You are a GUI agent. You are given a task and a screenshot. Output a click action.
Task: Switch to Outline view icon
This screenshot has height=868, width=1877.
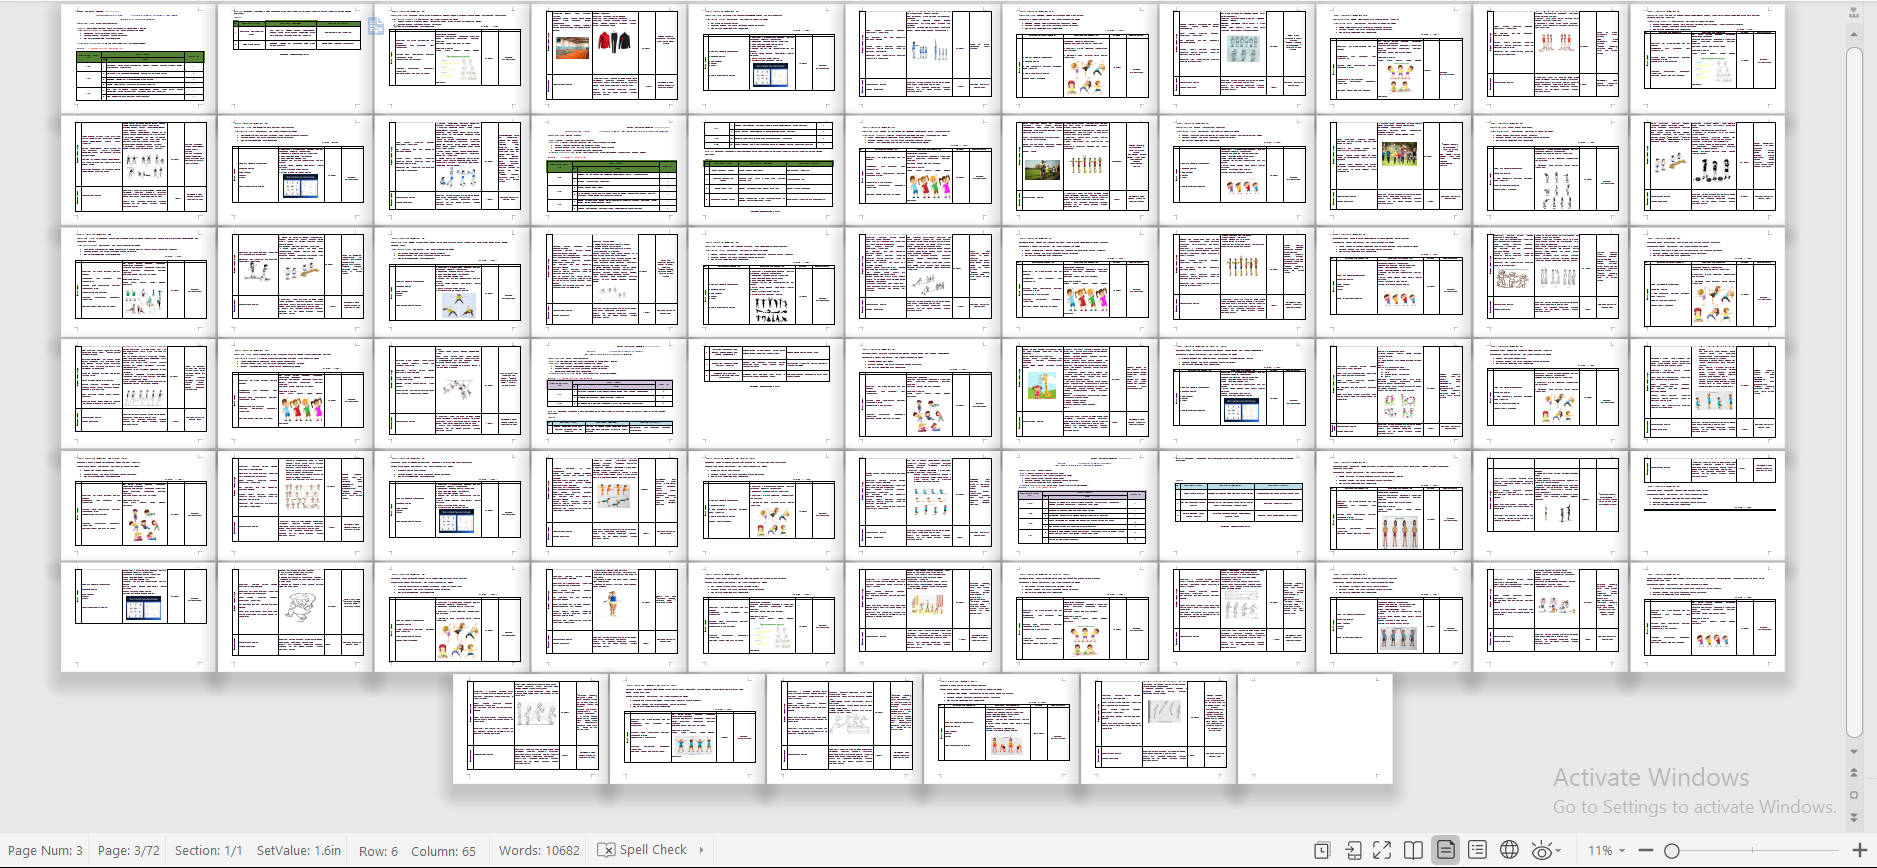(x=1477, y=850)
